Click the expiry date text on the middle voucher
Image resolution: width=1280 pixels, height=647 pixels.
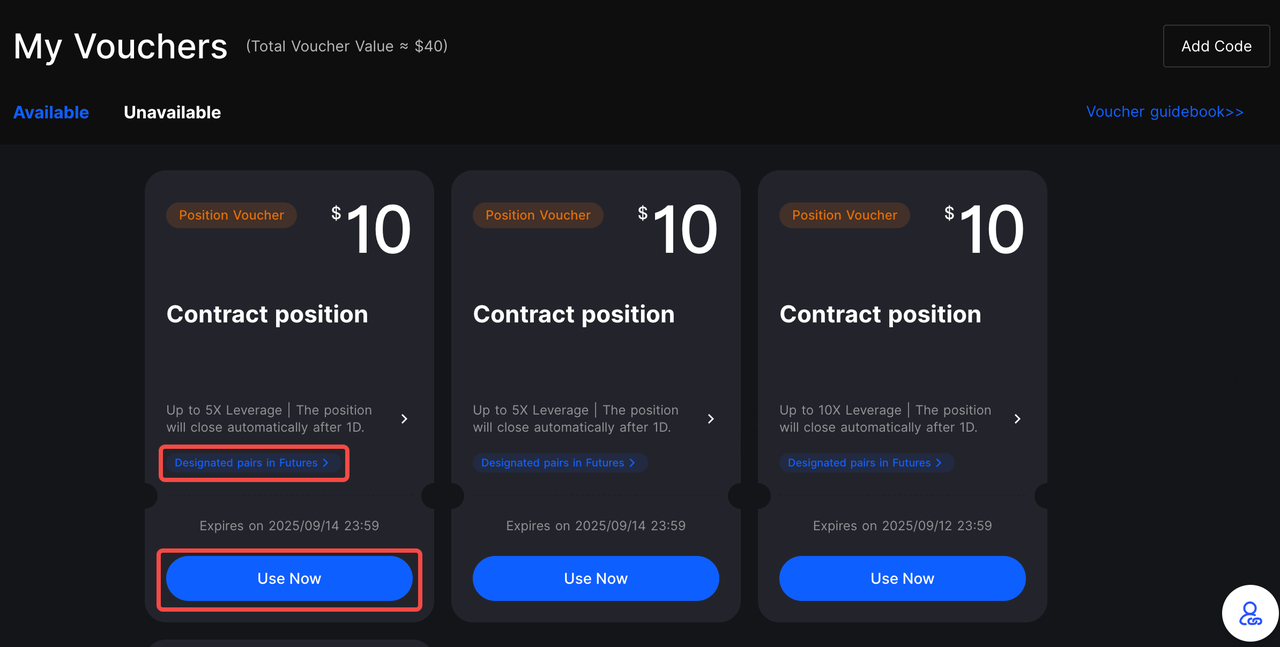[x=595, y=525]
